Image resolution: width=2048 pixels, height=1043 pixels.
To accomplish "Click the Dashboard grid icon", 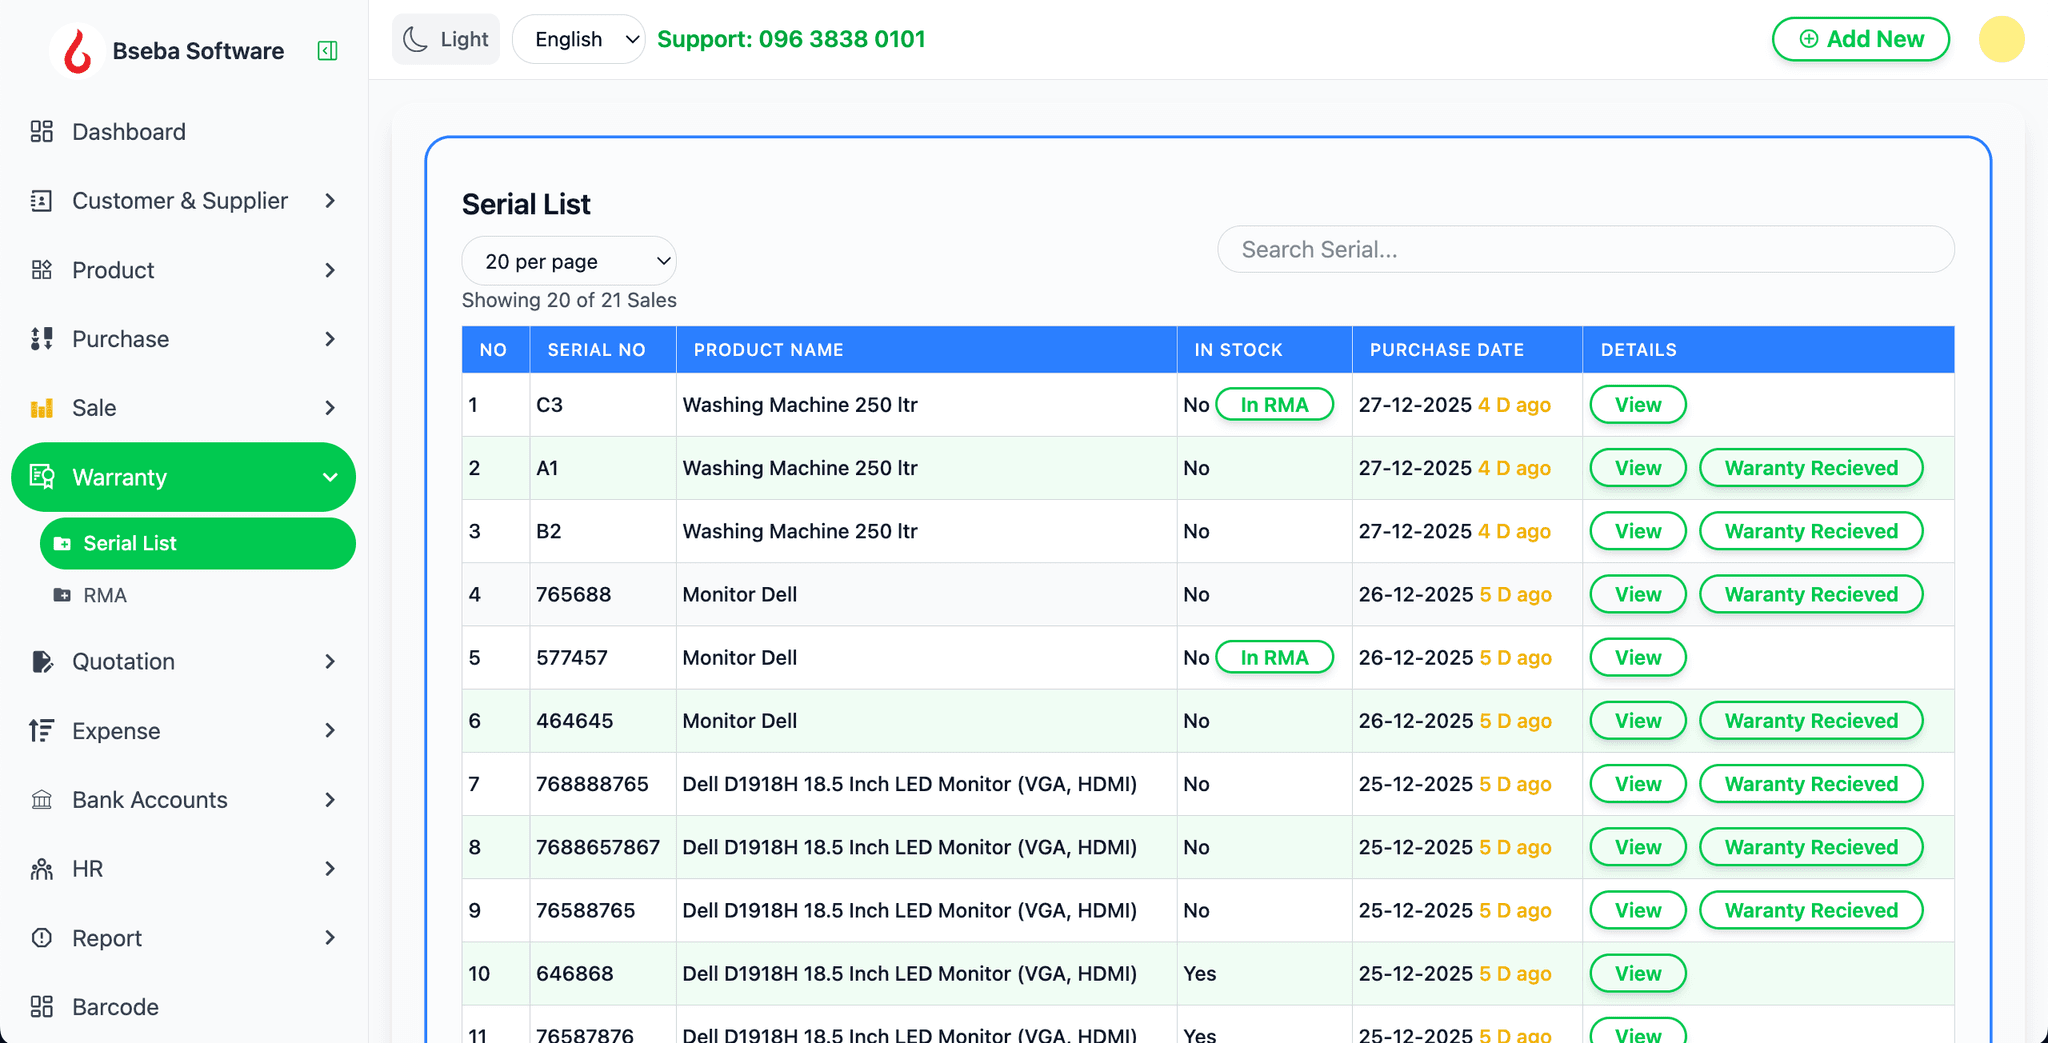I will (x=41, y=132).
